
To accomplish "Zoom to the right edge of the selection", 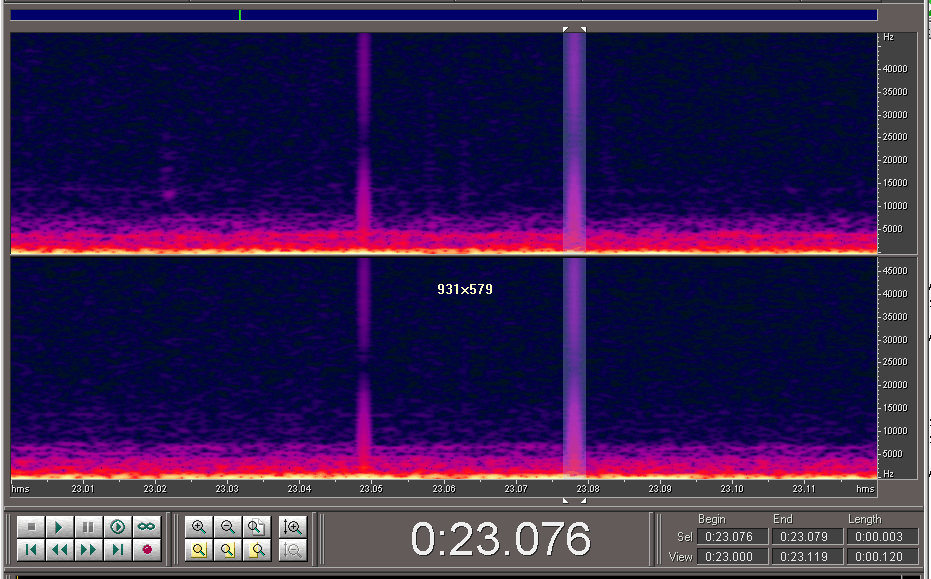I will point(256,550).
